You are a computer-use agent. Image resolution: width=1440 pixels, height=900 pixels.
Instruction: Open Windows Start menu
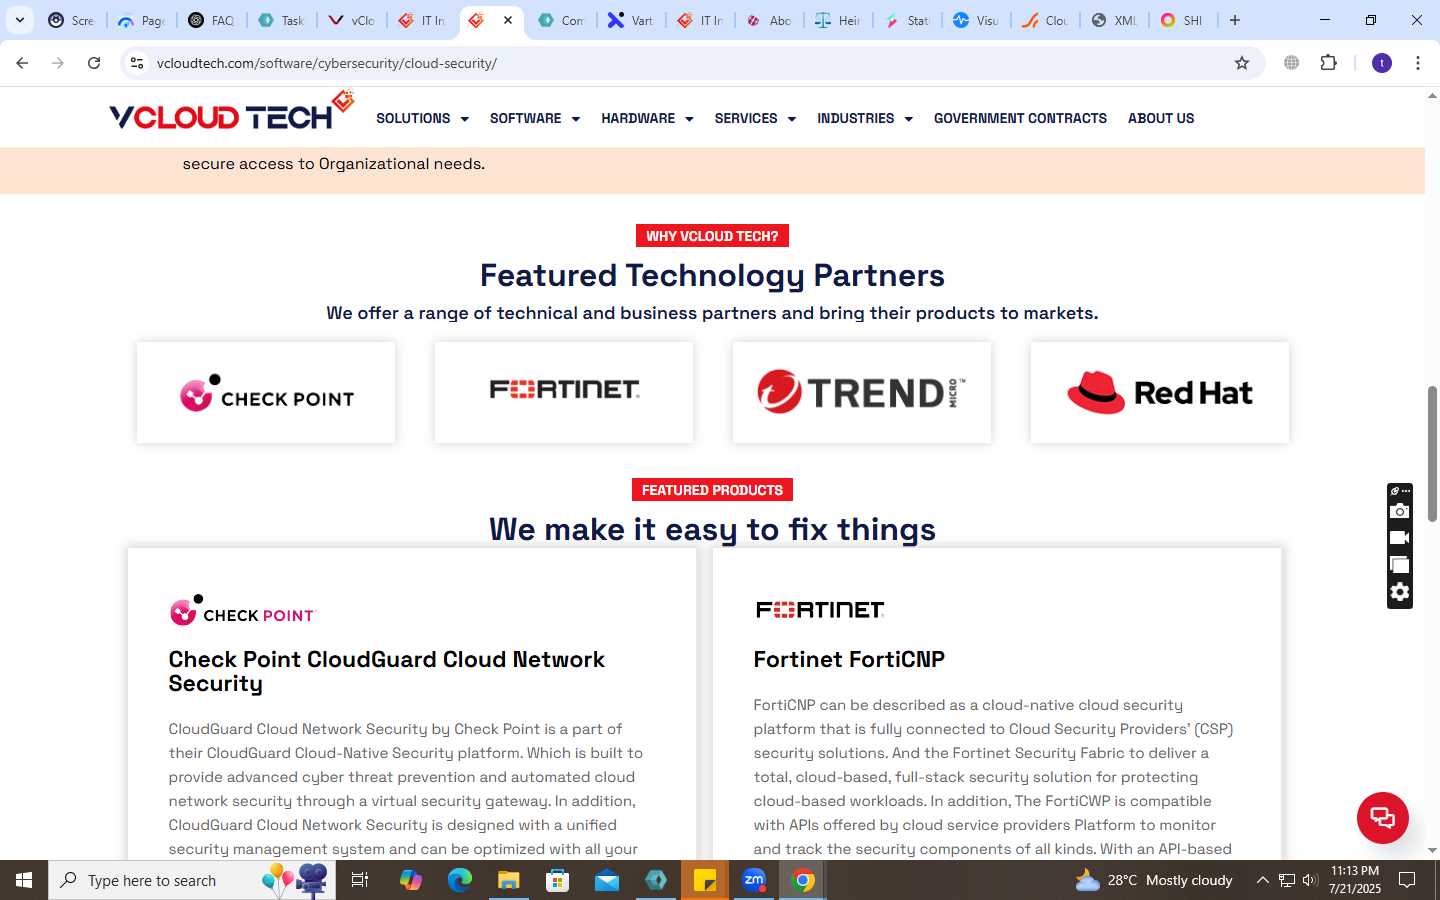[24, 880]
